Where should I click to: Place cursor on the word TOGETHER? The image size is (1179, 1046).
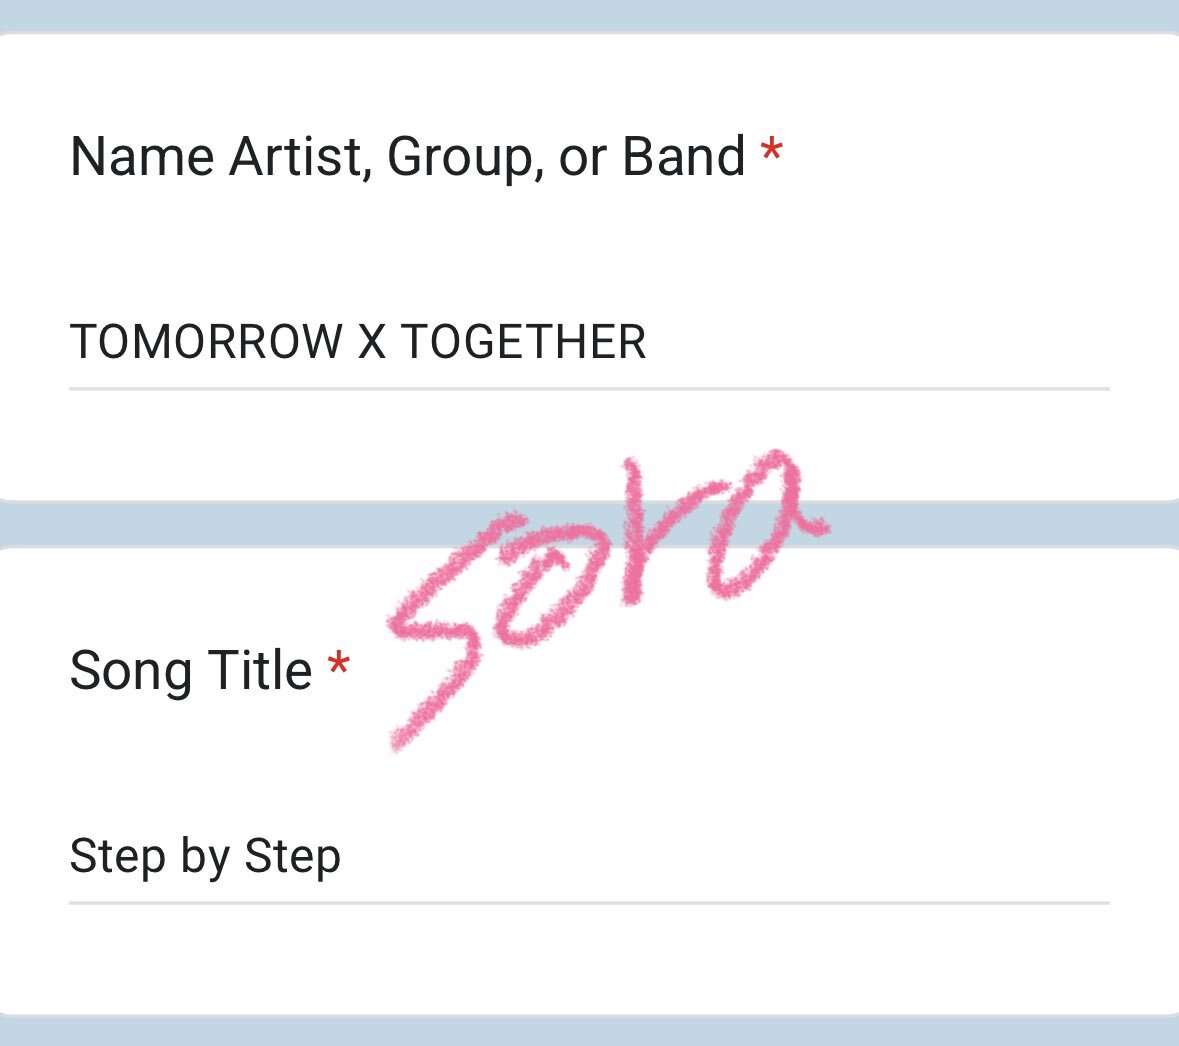tap(523, 342)
